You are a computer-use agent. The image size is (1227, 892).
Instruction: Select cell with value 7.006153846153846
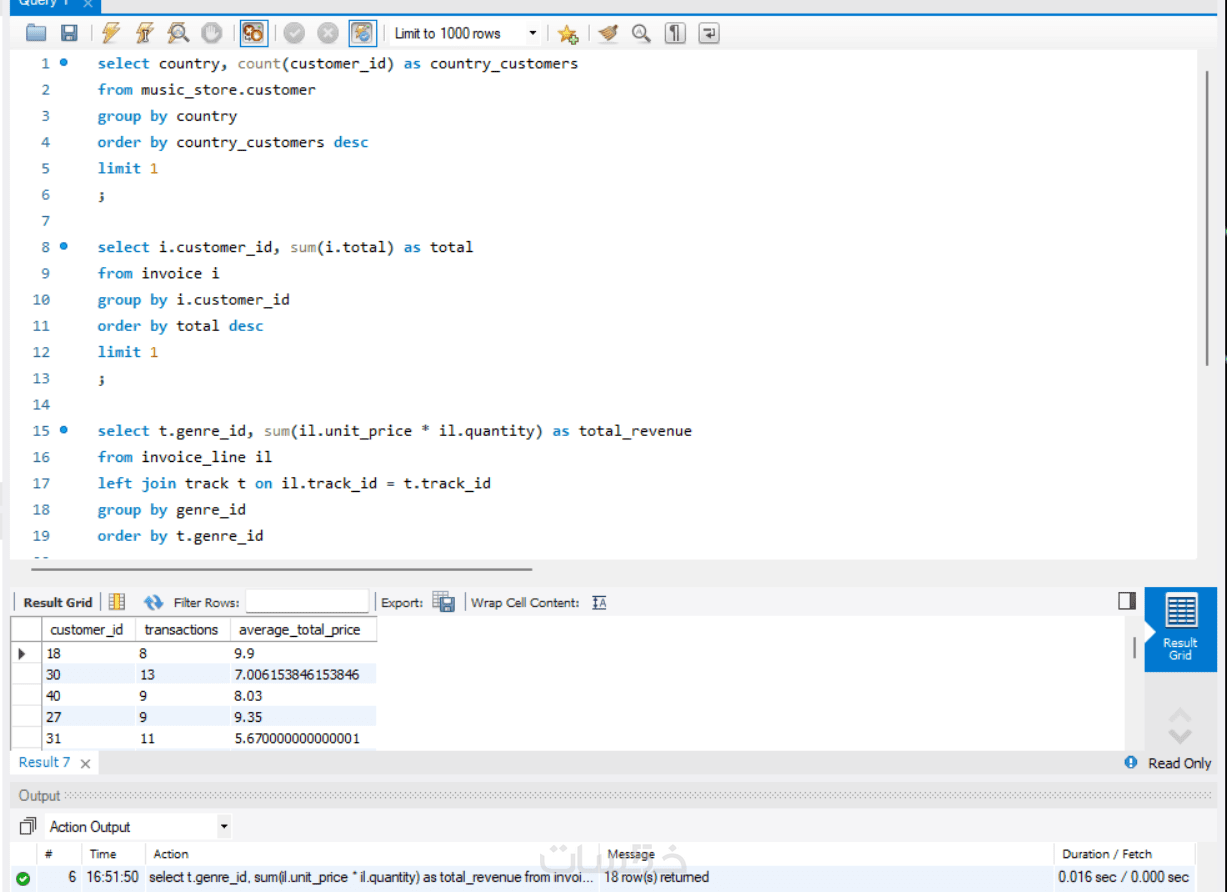point(303,675)
